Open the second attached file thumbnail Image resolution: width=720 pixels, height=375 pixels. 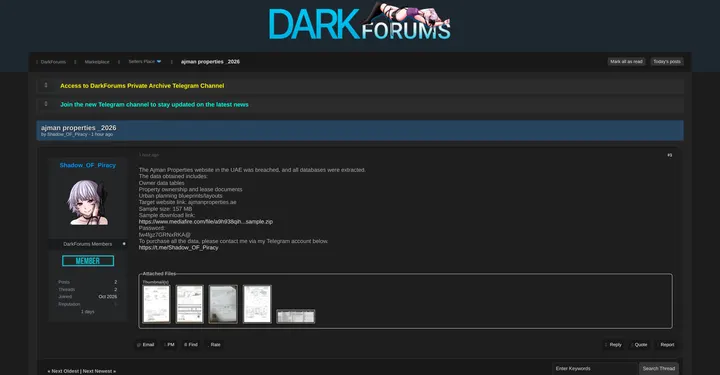[190, 304]
